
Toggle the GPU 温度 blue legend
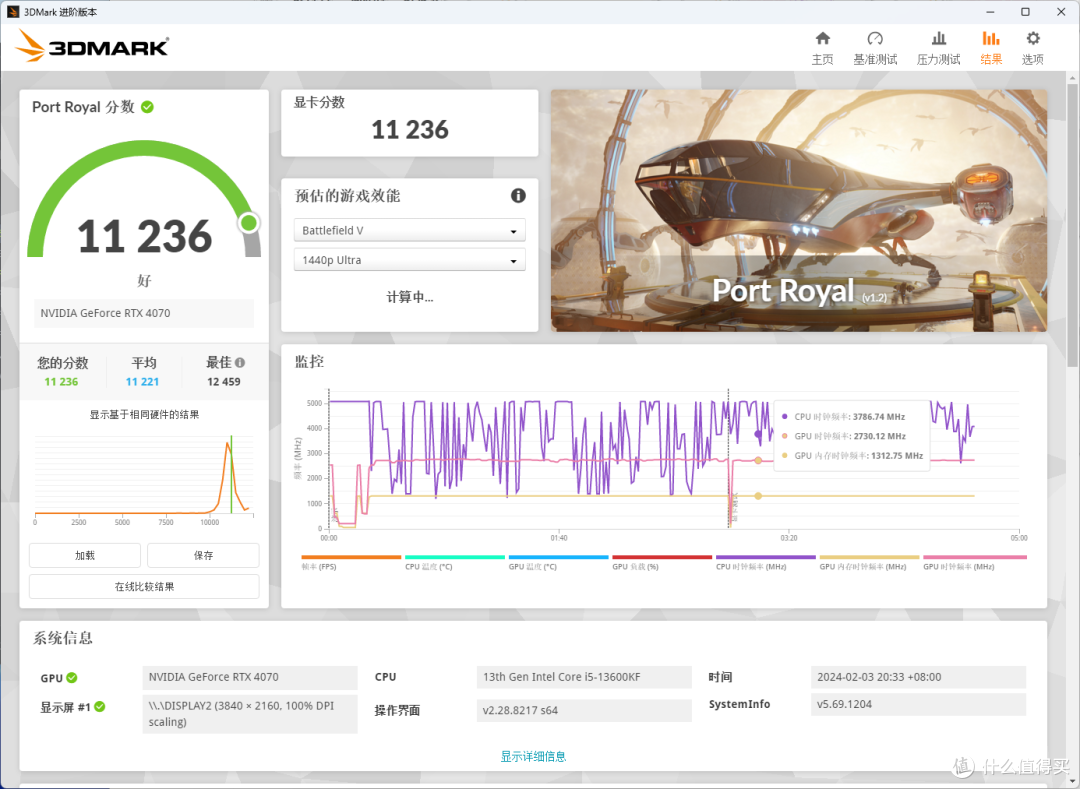pyautogui.click(x=558, y=562)
